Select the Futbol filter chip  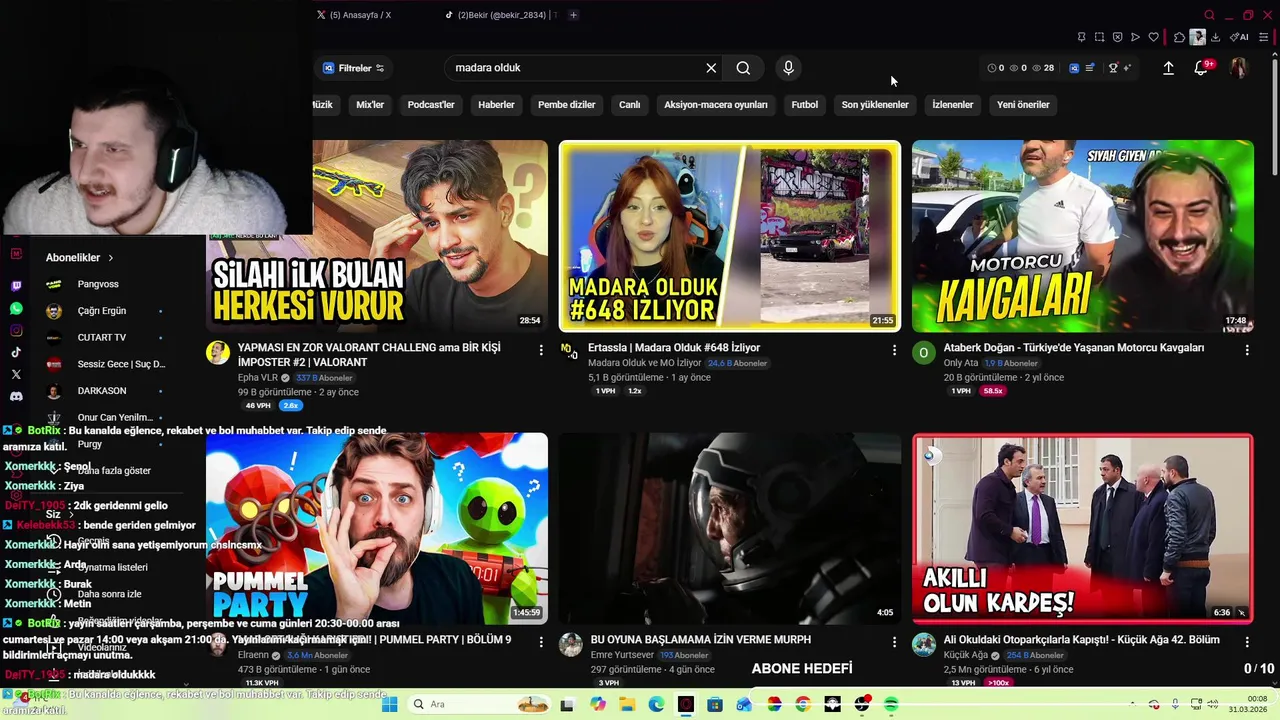804,105
